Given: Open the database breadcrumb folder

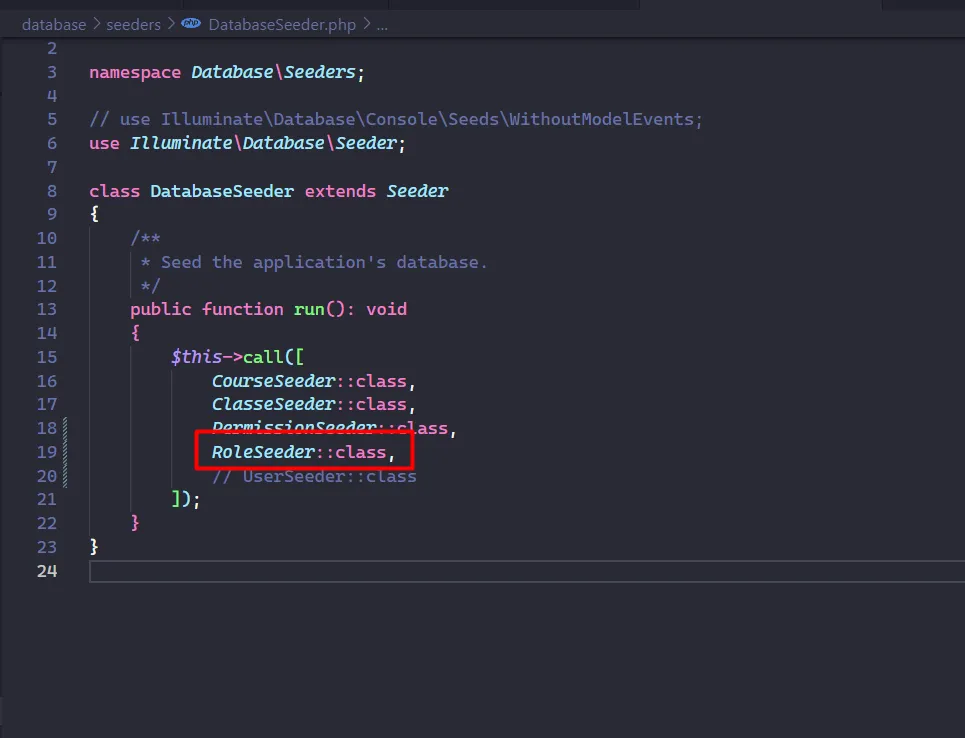Looking at the screenshot, I should pos(54,24).
